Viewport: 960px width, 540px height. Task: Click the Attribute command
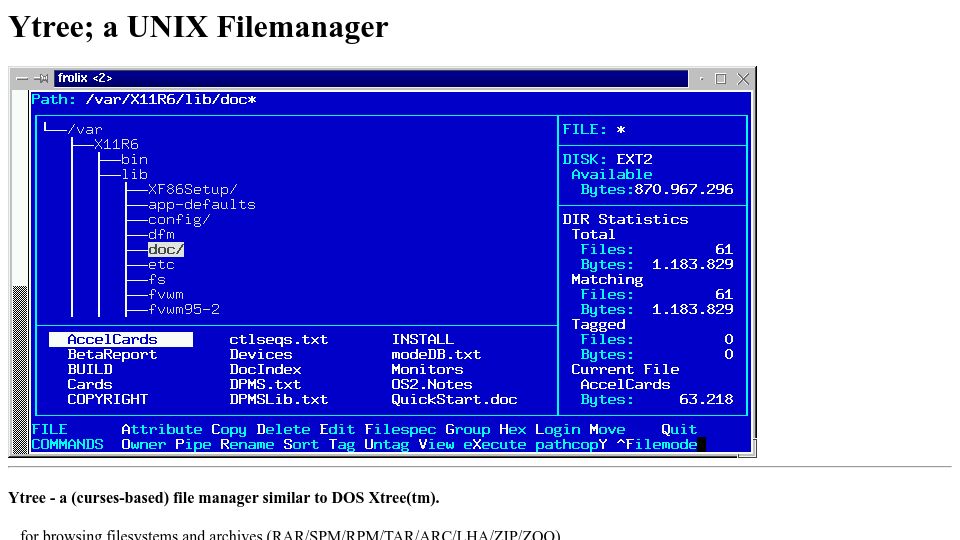point(162,429)
